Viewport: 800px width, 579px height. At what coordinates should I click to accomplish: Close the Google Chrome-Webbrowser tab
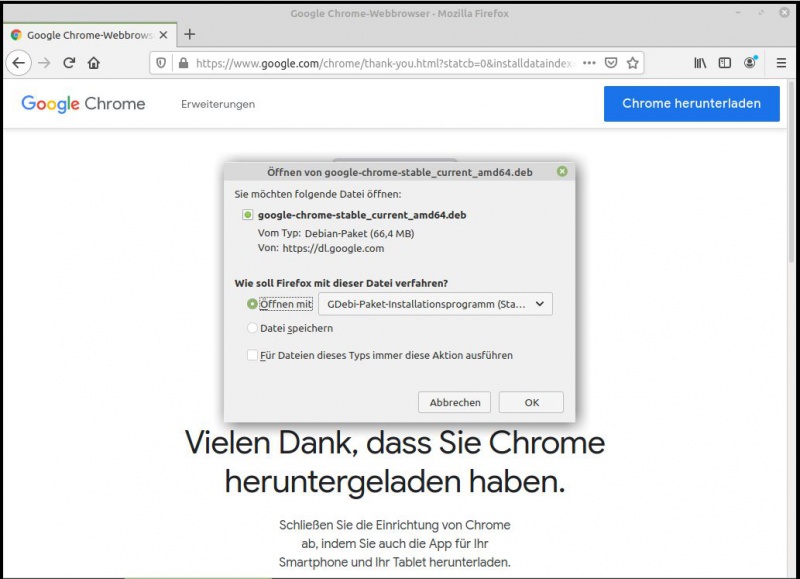(x=163, y=35)
